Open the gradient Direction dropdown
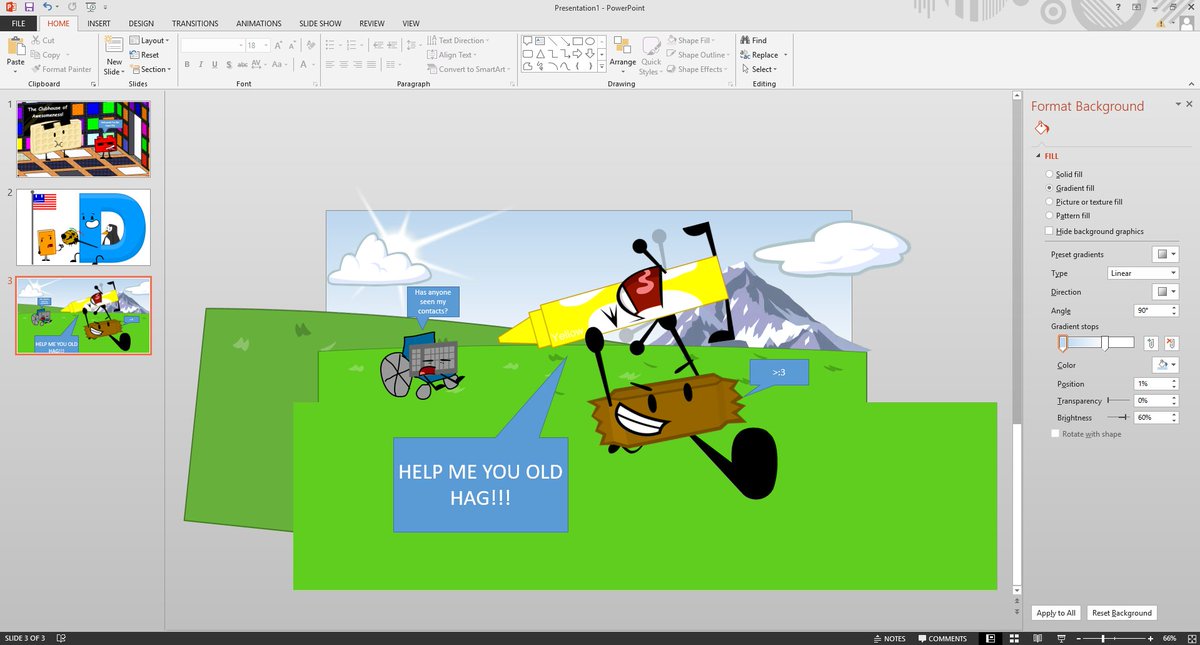 [x=1165, y=292]
